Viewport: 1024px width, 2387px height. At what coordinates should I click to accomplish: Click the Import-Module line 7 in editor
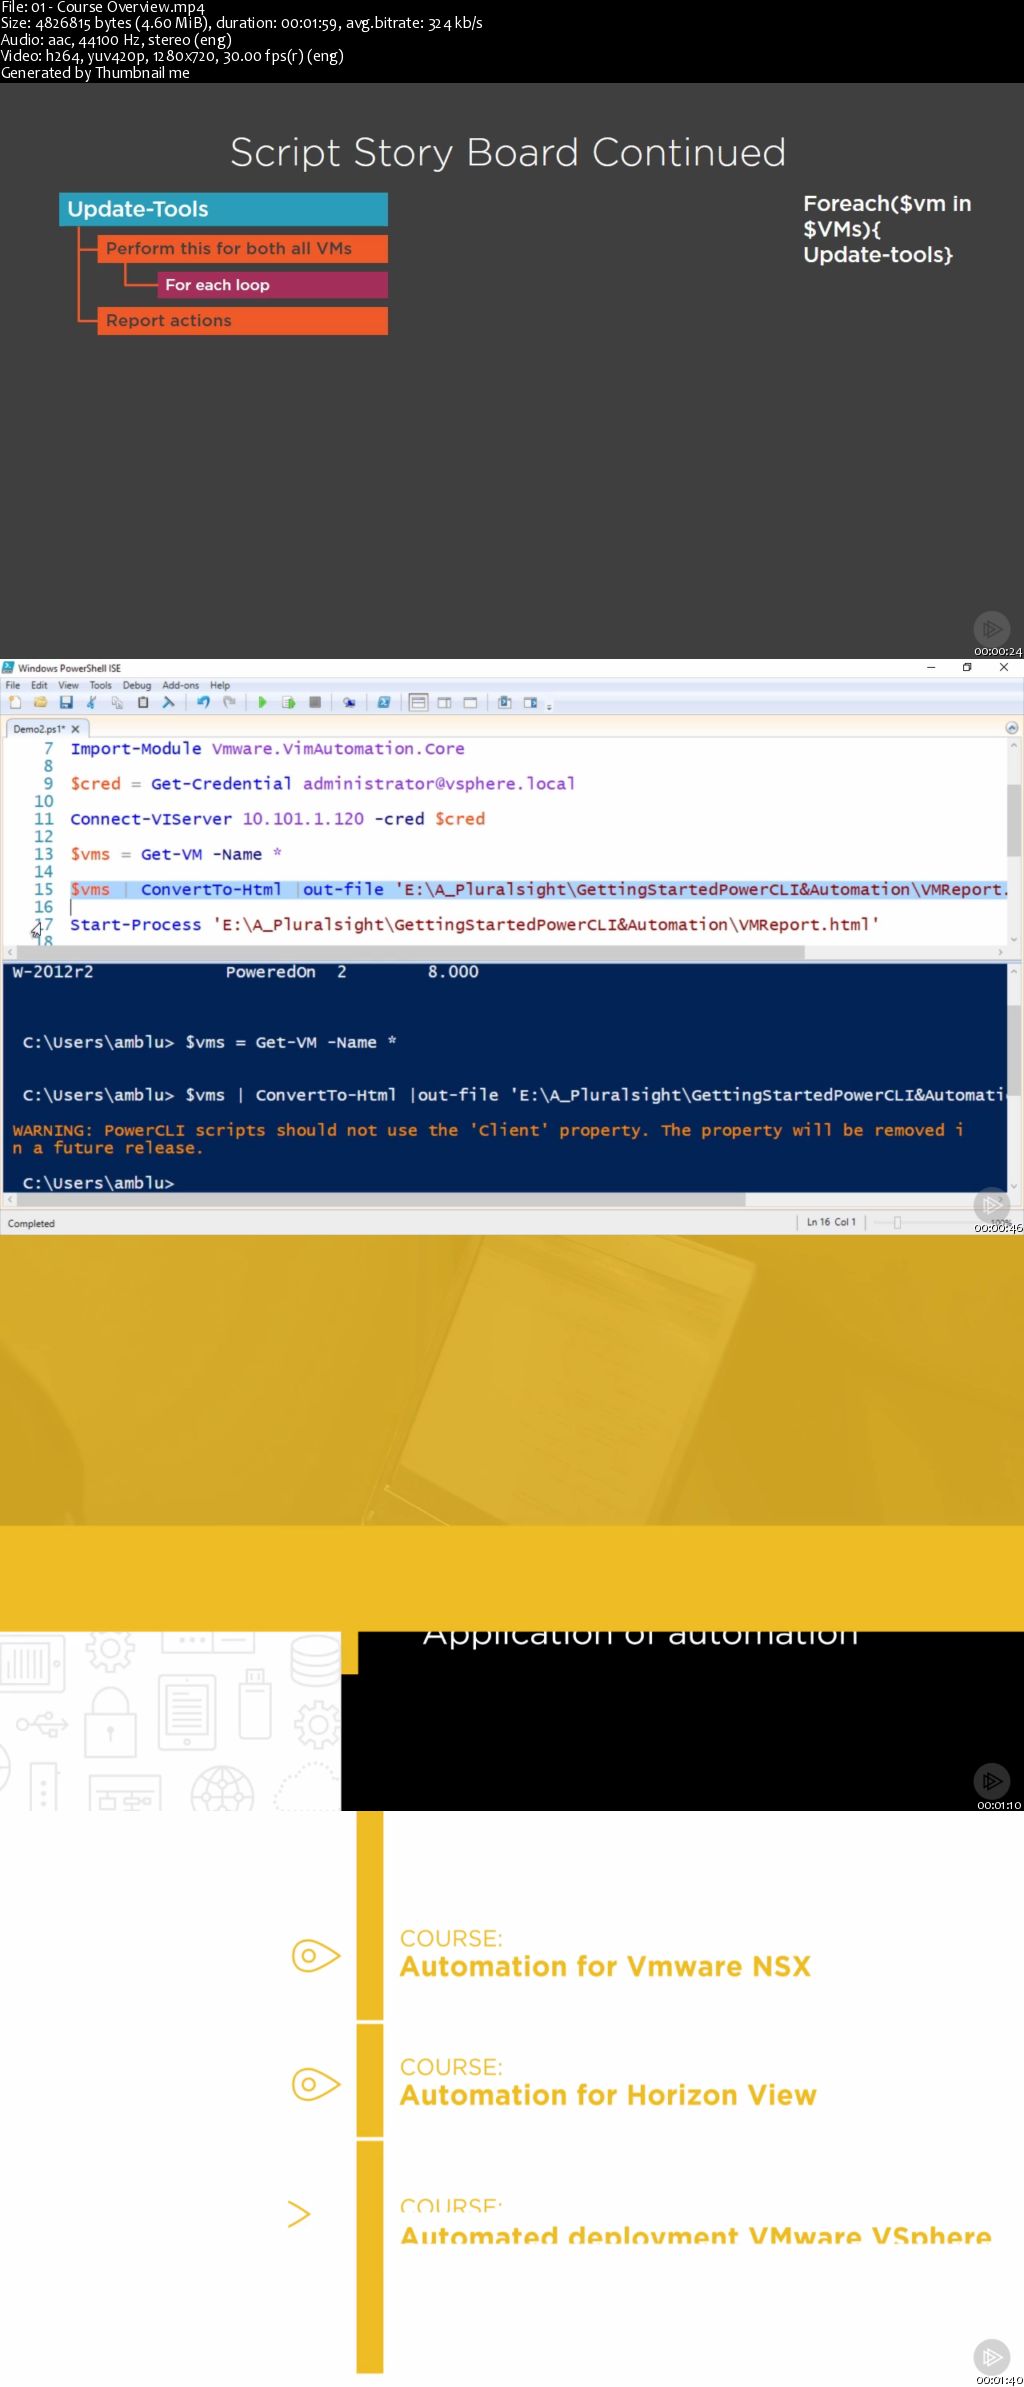(267, 749)
